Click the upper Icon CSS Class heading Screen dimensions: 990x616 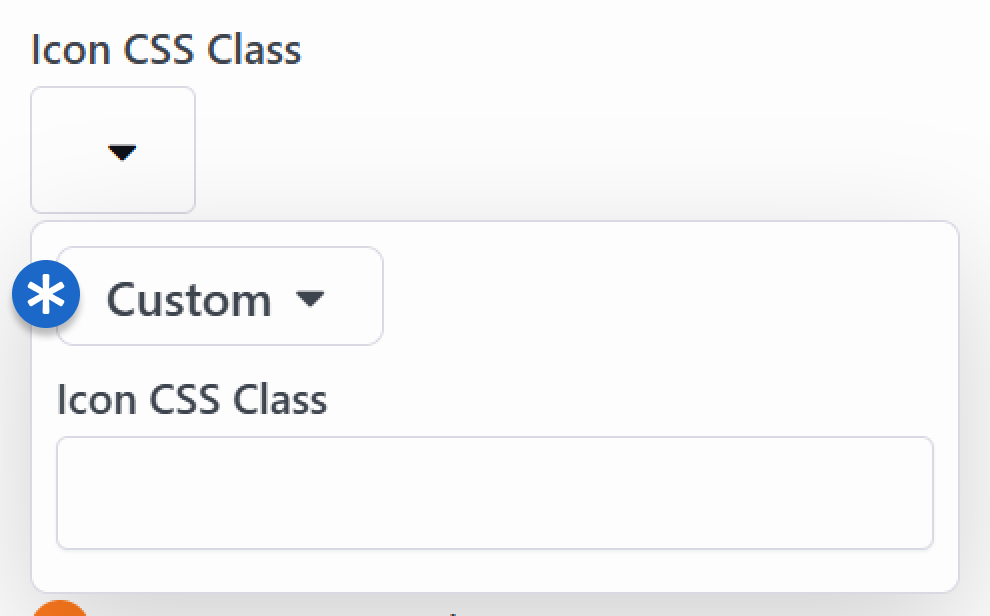pyautogui.click(x=166, y=48)
